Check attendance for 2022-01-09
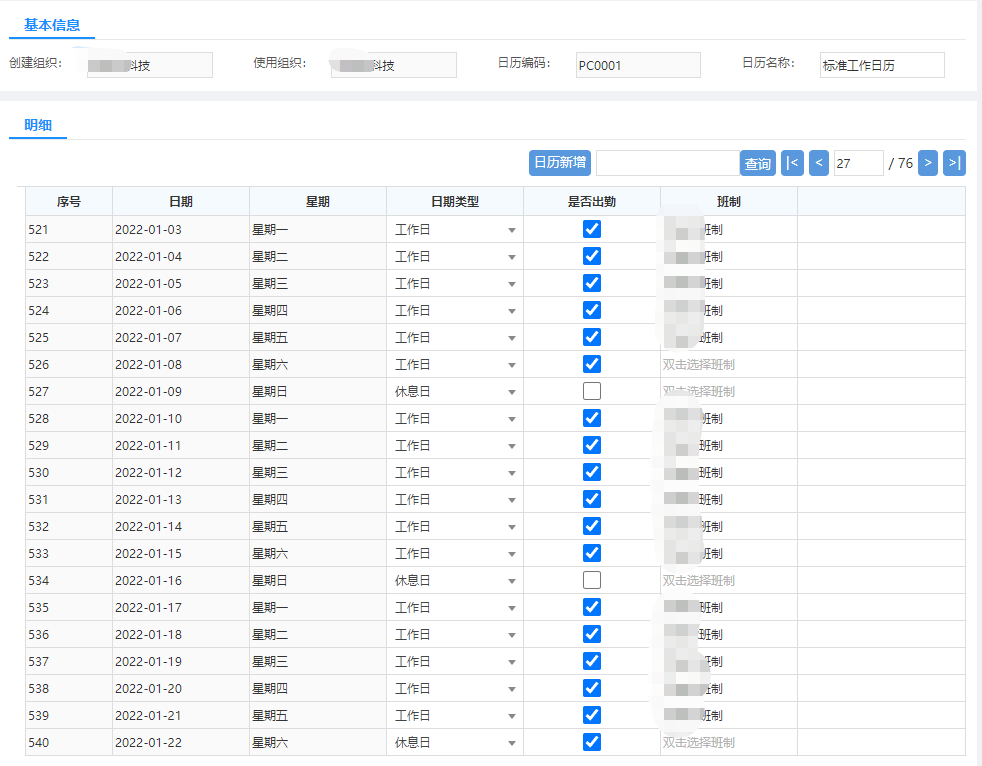Viewport: 982px width, 766px height. pyautogui.click(x=592, y=391)
